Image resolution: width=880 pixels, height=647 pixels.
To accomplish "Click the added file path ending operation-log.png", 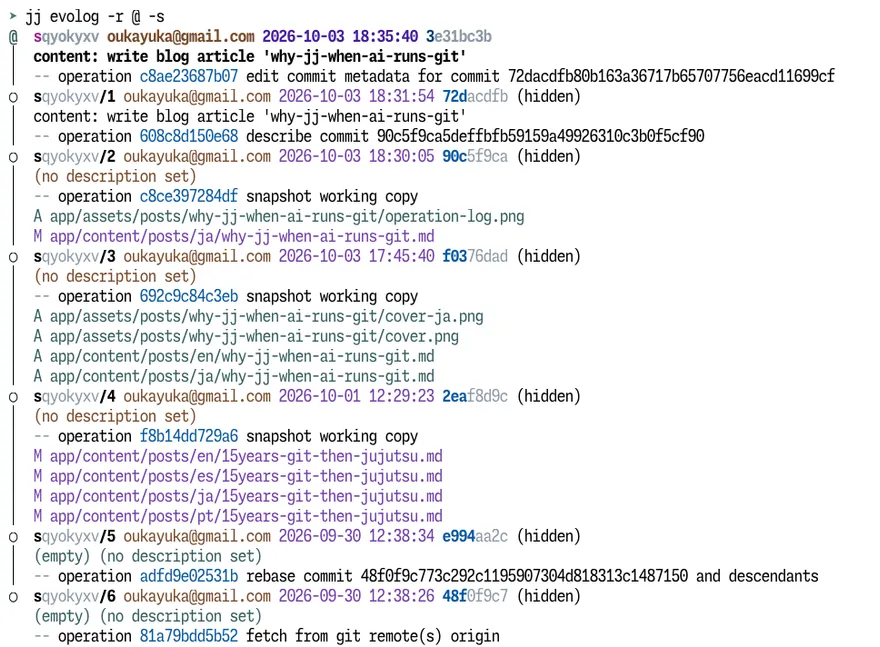I will tap(287, 217).
